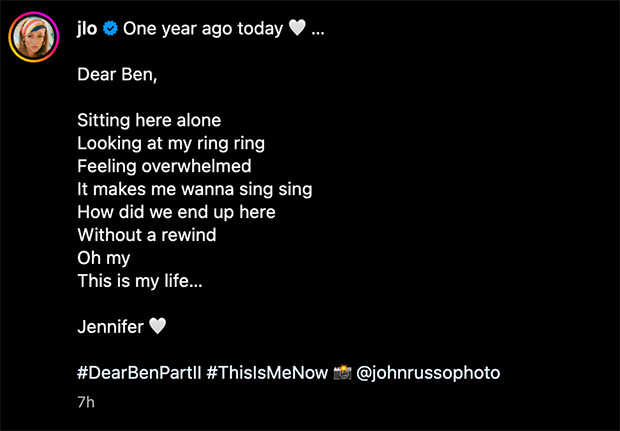
Task: Click the 'How did we end up here' line
Action: pos(176,213)
